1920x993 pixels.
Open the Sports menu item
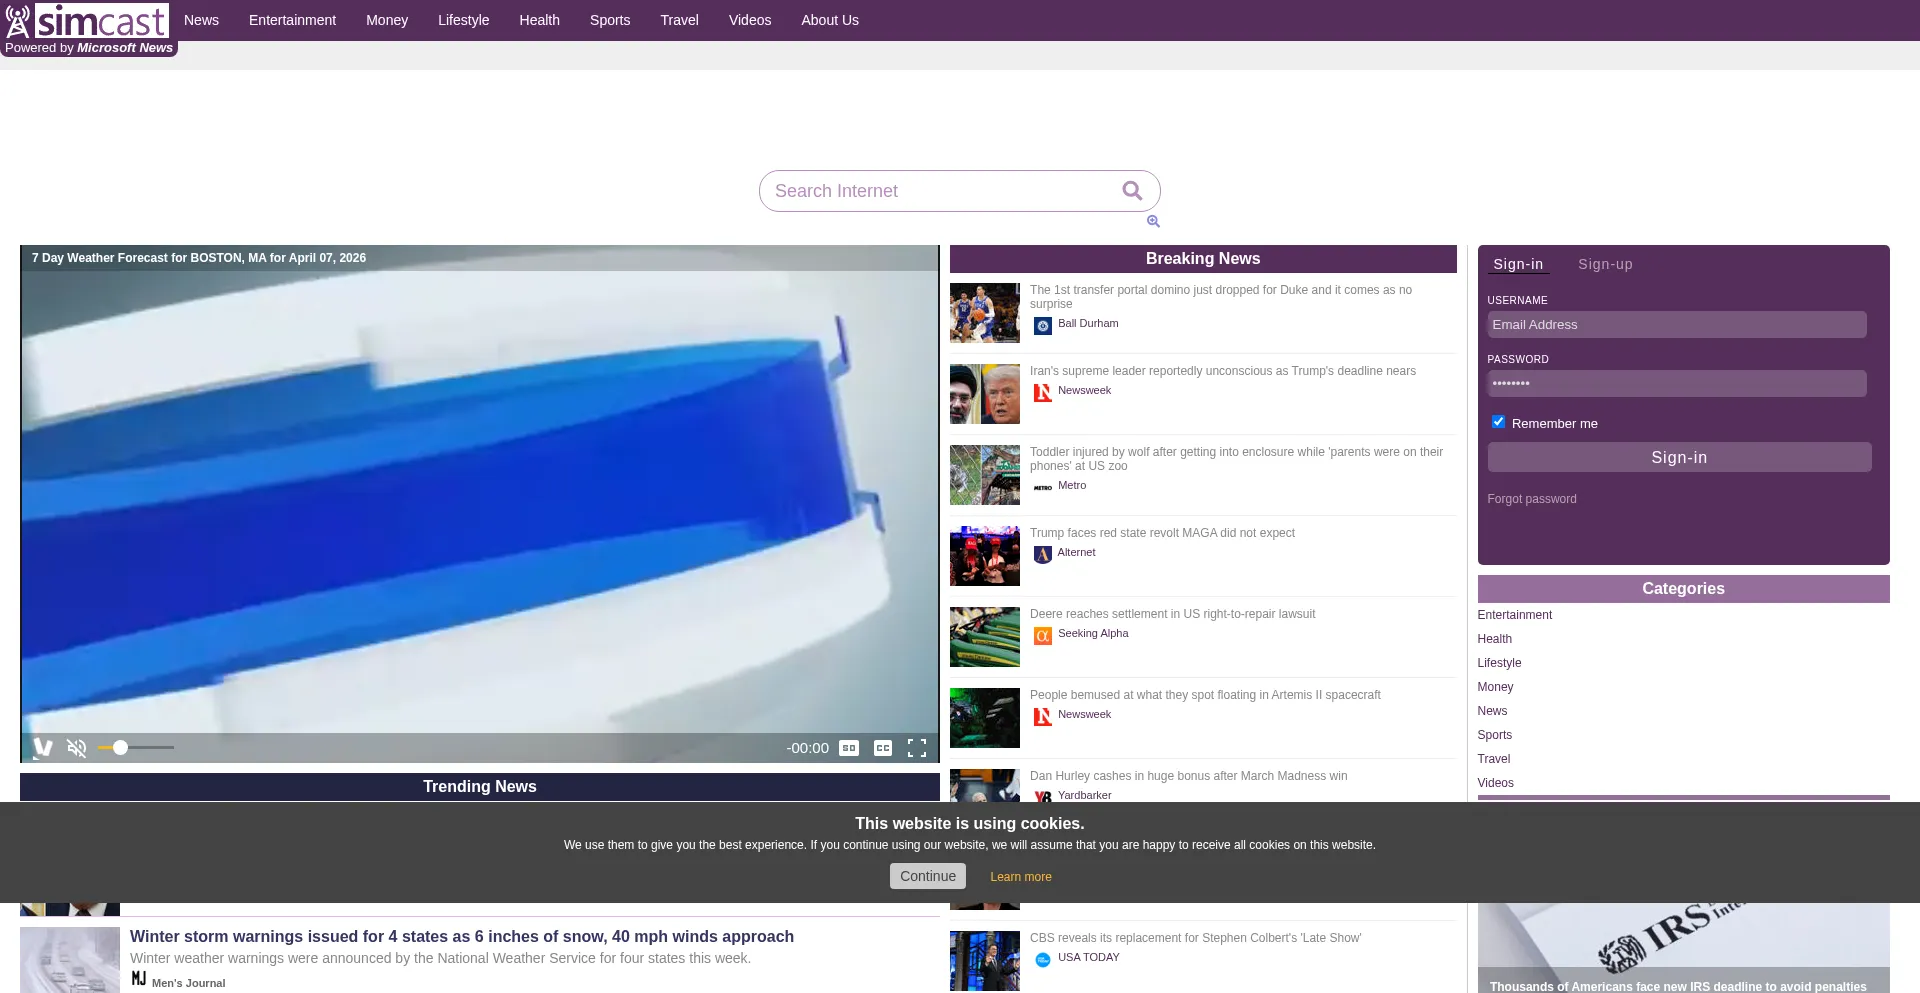click(610, 20)
